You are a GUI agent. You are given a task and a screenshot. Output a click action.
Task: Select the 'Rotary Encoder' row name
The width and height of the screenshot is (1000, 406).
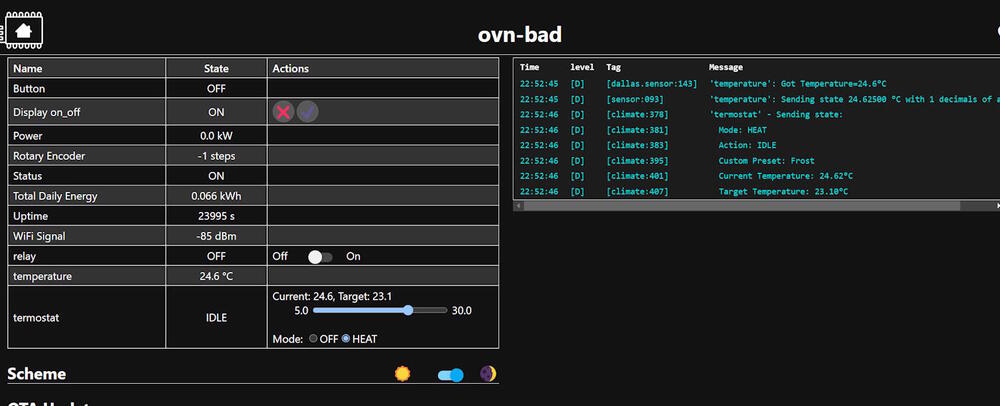[x=49, y=156]
